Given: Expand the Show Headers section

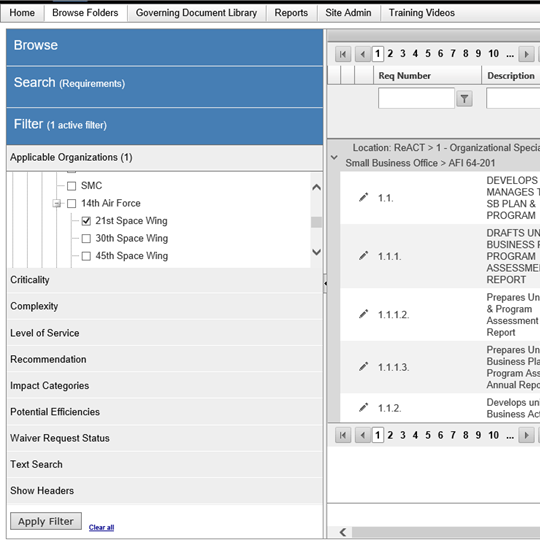Looking at the screenshot, I should coord(165,490).
